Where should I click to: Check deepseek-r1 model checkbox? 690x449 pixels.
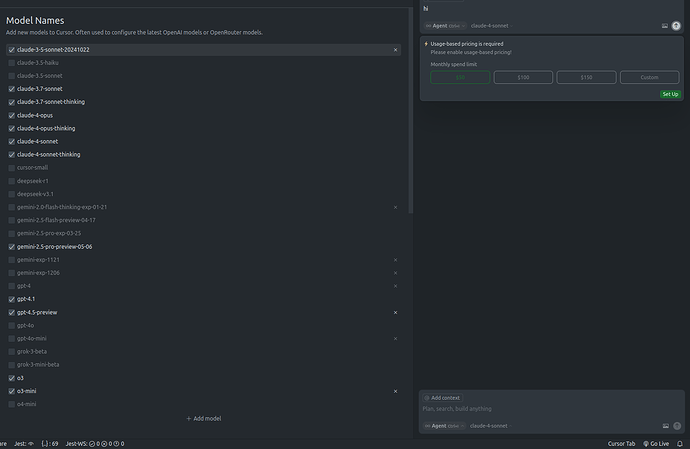click(x=11, y=181)
